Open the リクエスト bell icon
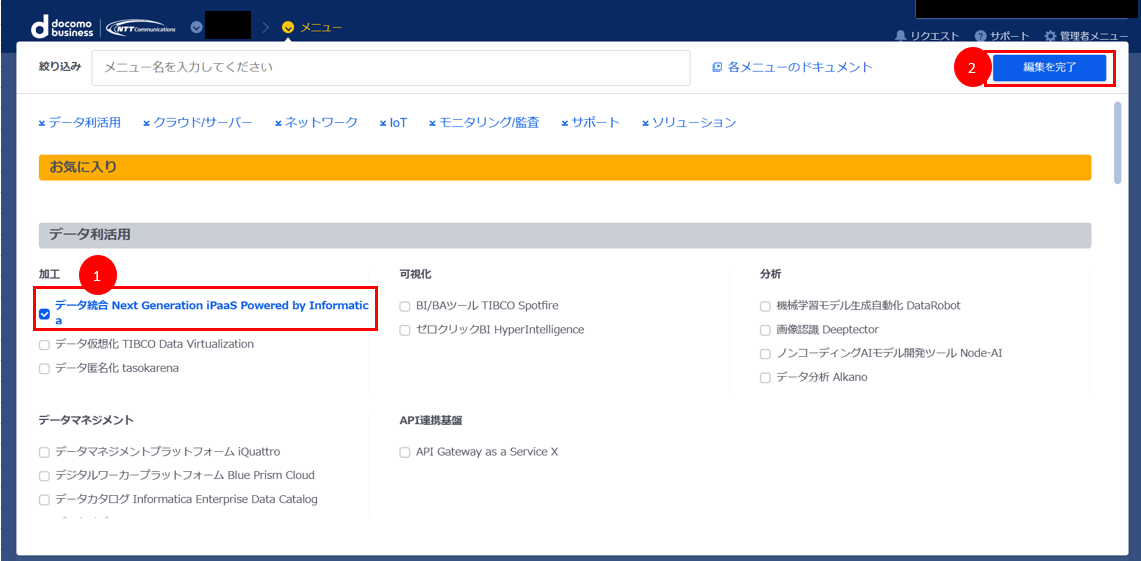This screenshot has height=561, width=1141. tap(900, 36)
